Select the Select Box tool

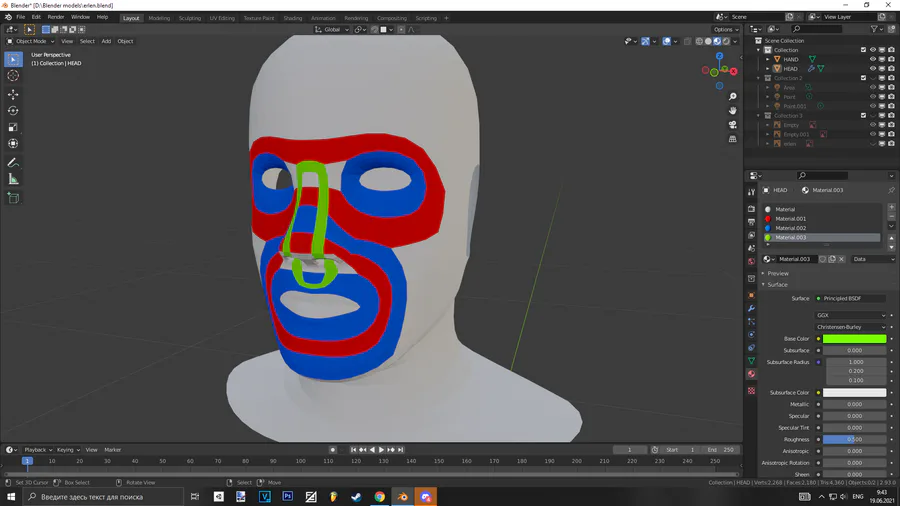point(13,59)
